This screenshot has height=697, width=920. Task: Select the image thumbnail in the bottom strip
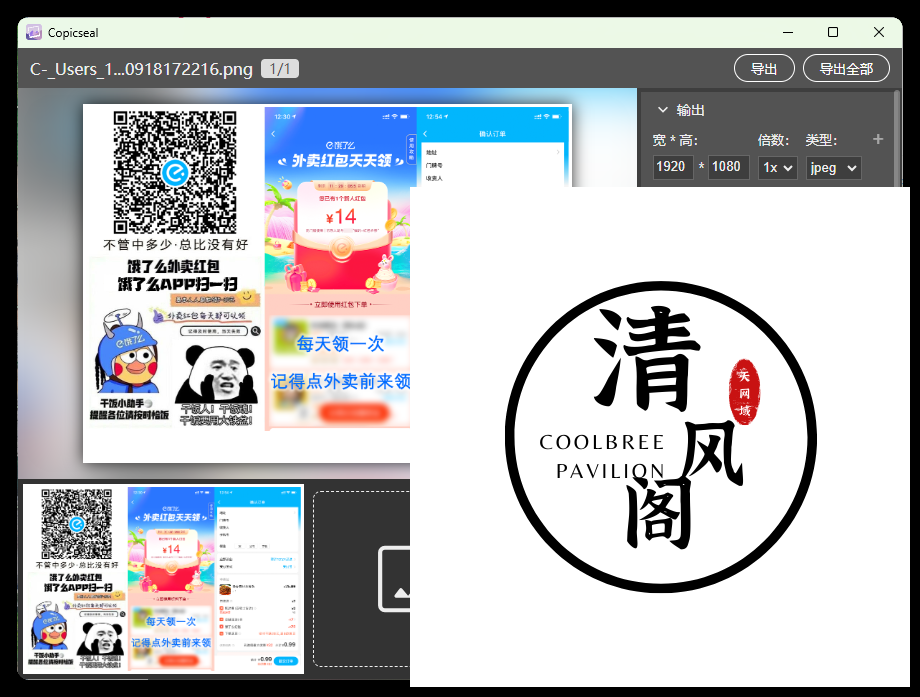pyautogui.click(x=163, y=579)
